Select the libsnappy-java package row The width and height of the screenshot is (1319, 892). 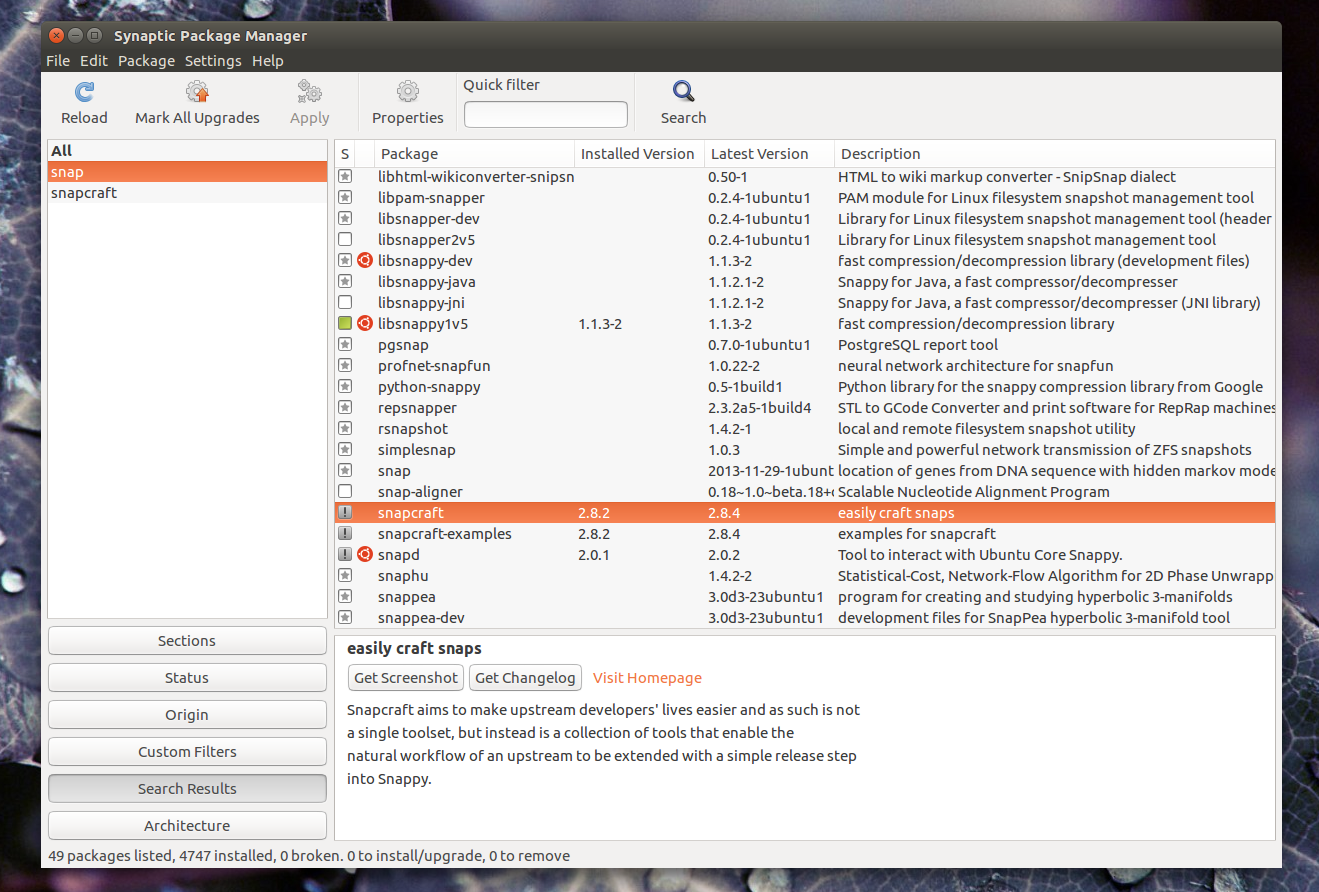click(x=805, y=282)
